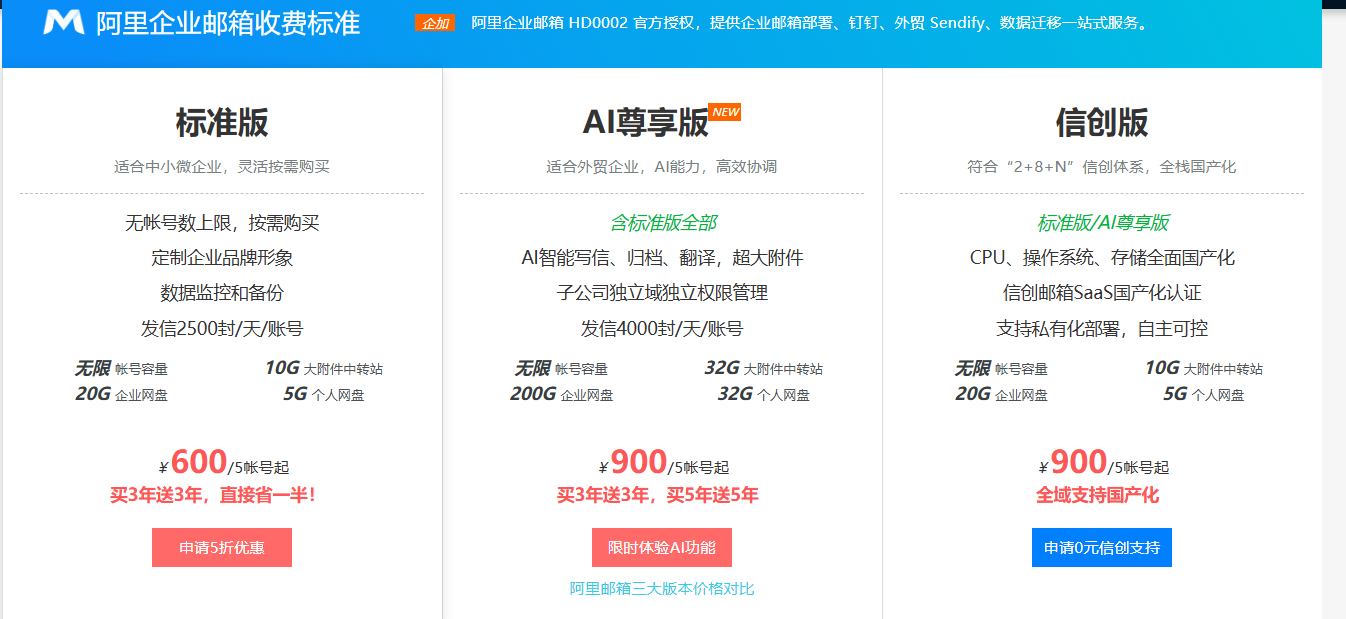Click the 阿里企业邮箱收费标准 header title
Screen dimensions: 1346x619
point(228,23)
